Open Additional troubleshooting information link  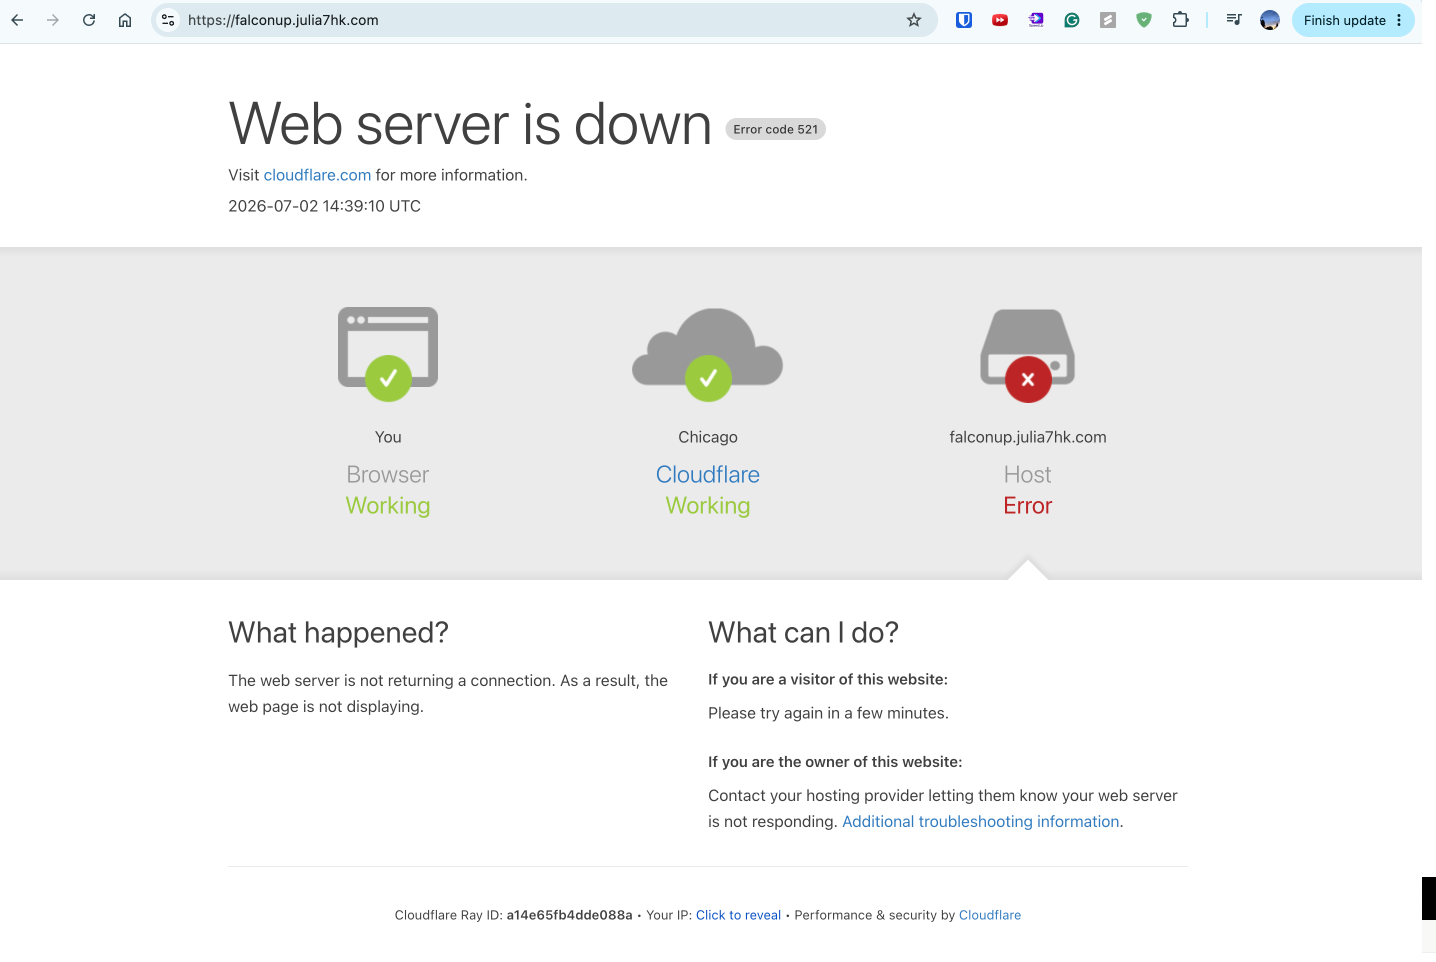981,821
